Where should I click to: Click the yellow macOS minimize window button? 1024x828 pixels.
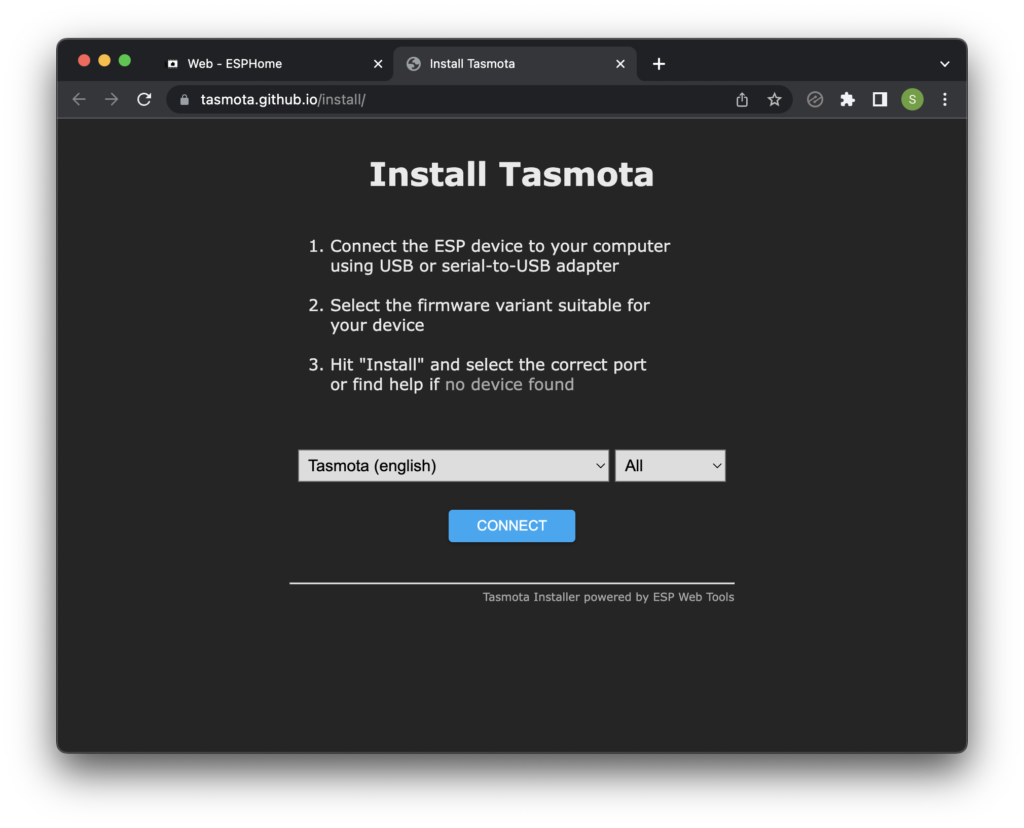click(104, 61)
